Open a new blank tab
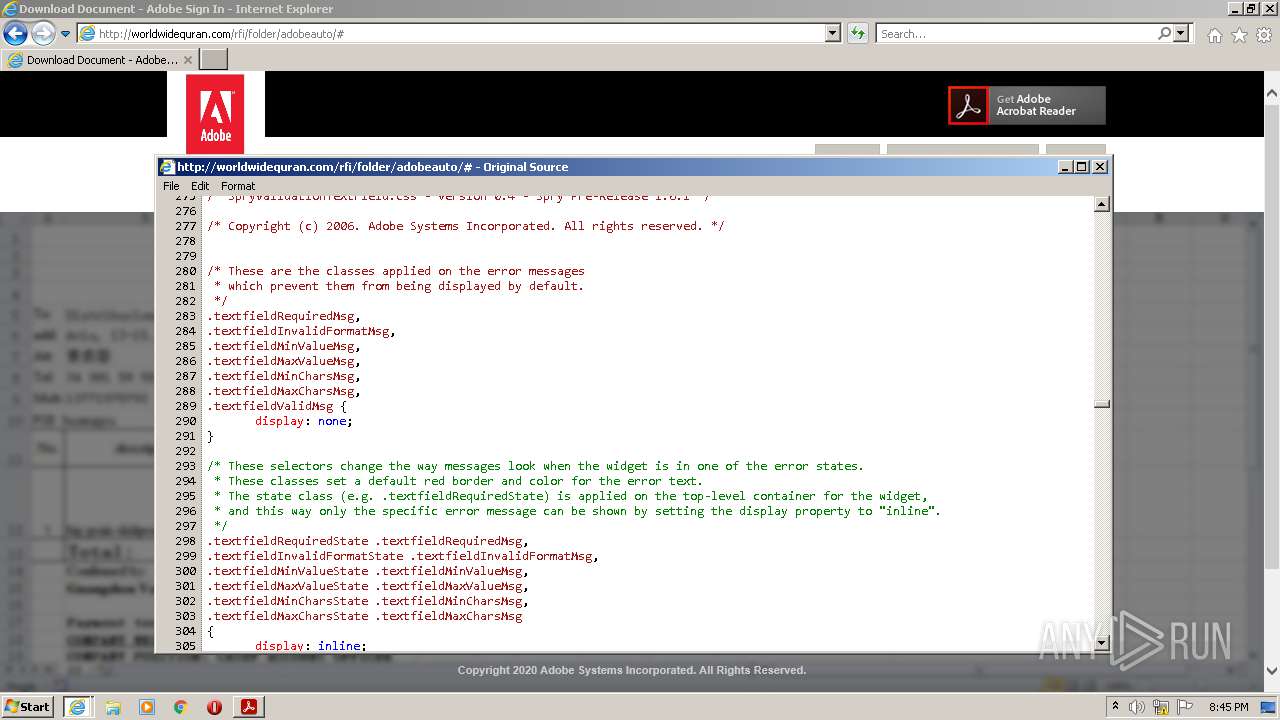1280x720 pixels. point(213,60)
